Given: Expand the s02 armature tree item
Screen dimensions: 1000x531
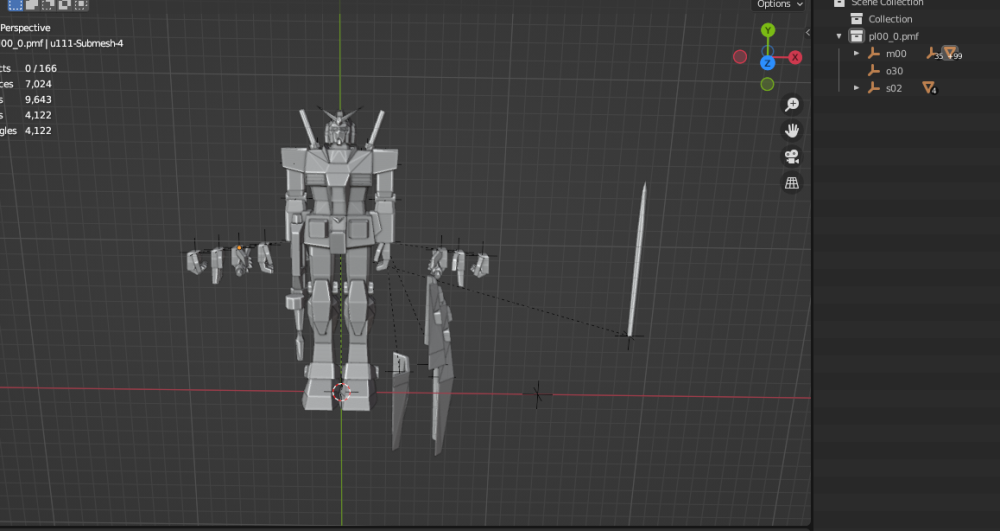Looking at the screenshot, I should click(856, 88).
